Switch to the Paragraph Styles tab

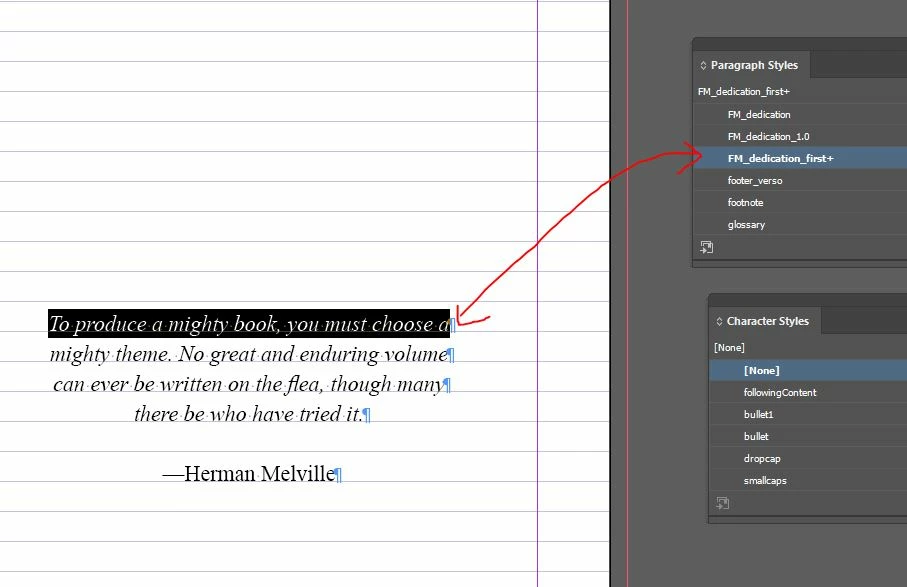pos(754,65)
